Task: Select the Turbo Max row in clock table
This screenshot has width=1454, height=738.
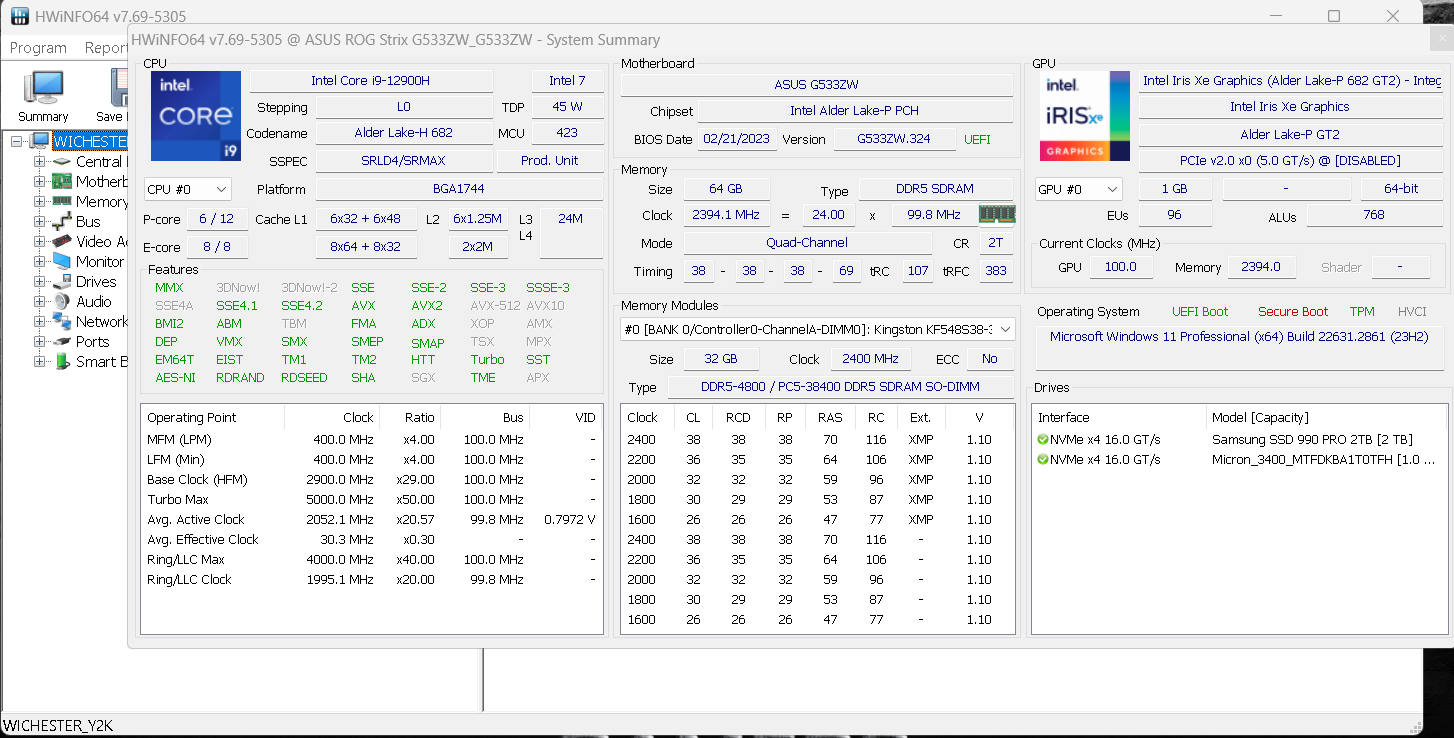Action: coord(372,500)
